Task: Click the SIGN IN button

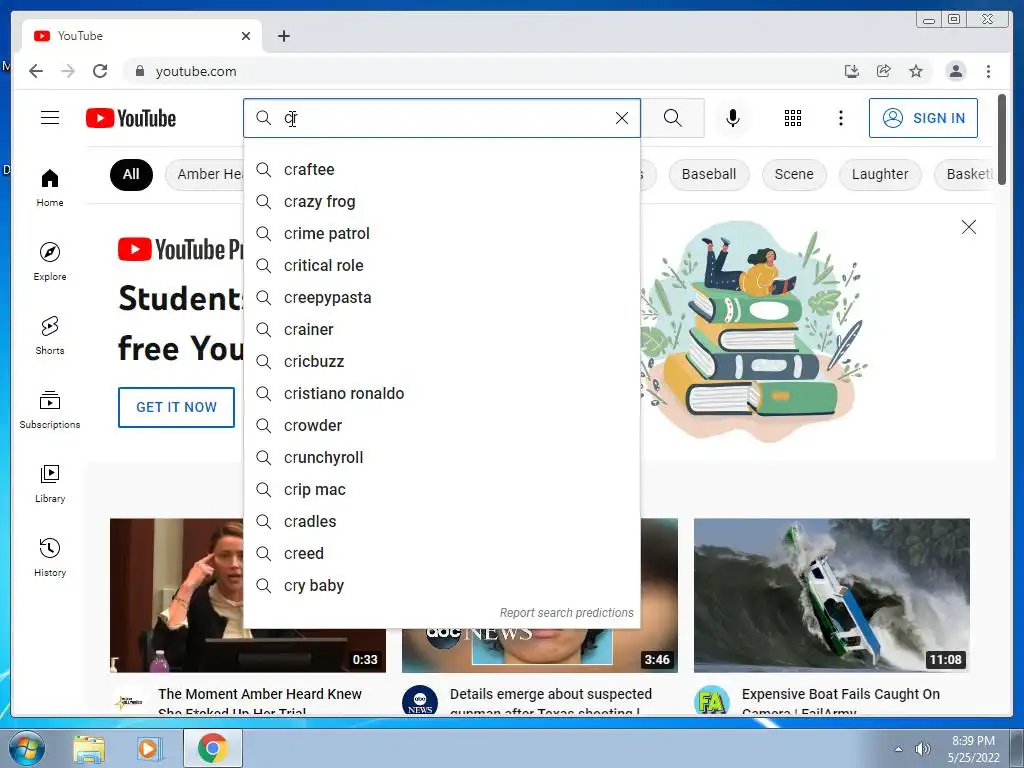Action: (x=923, y=118)
